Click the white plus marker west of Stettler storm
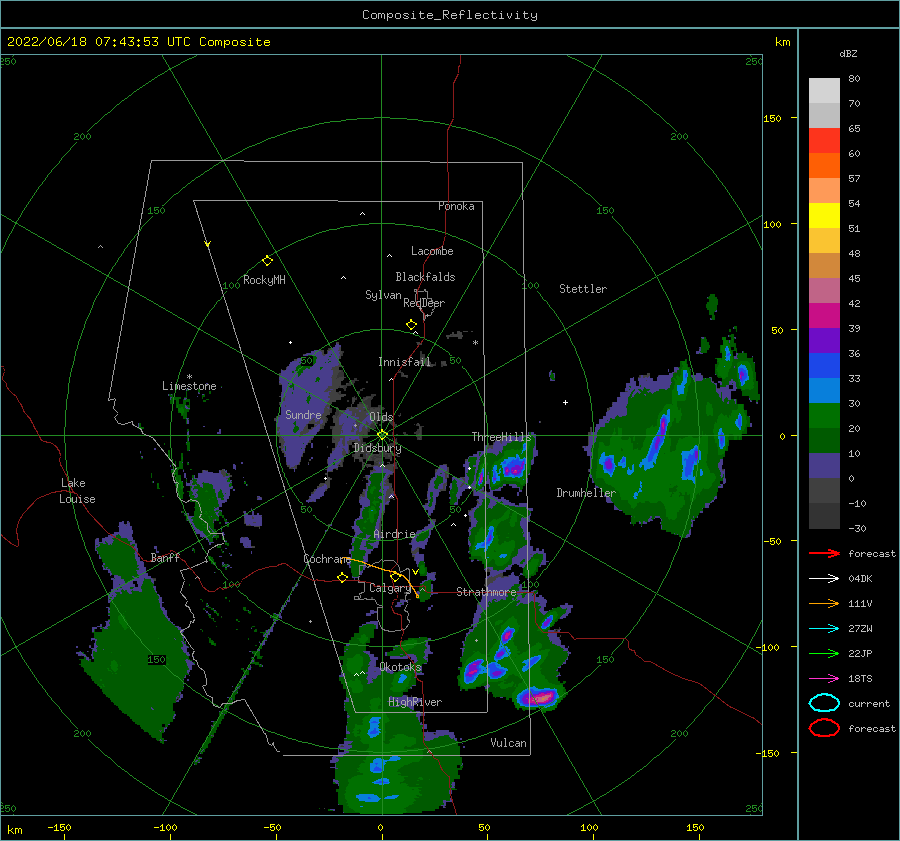900x841 pixels. point(565,402)
